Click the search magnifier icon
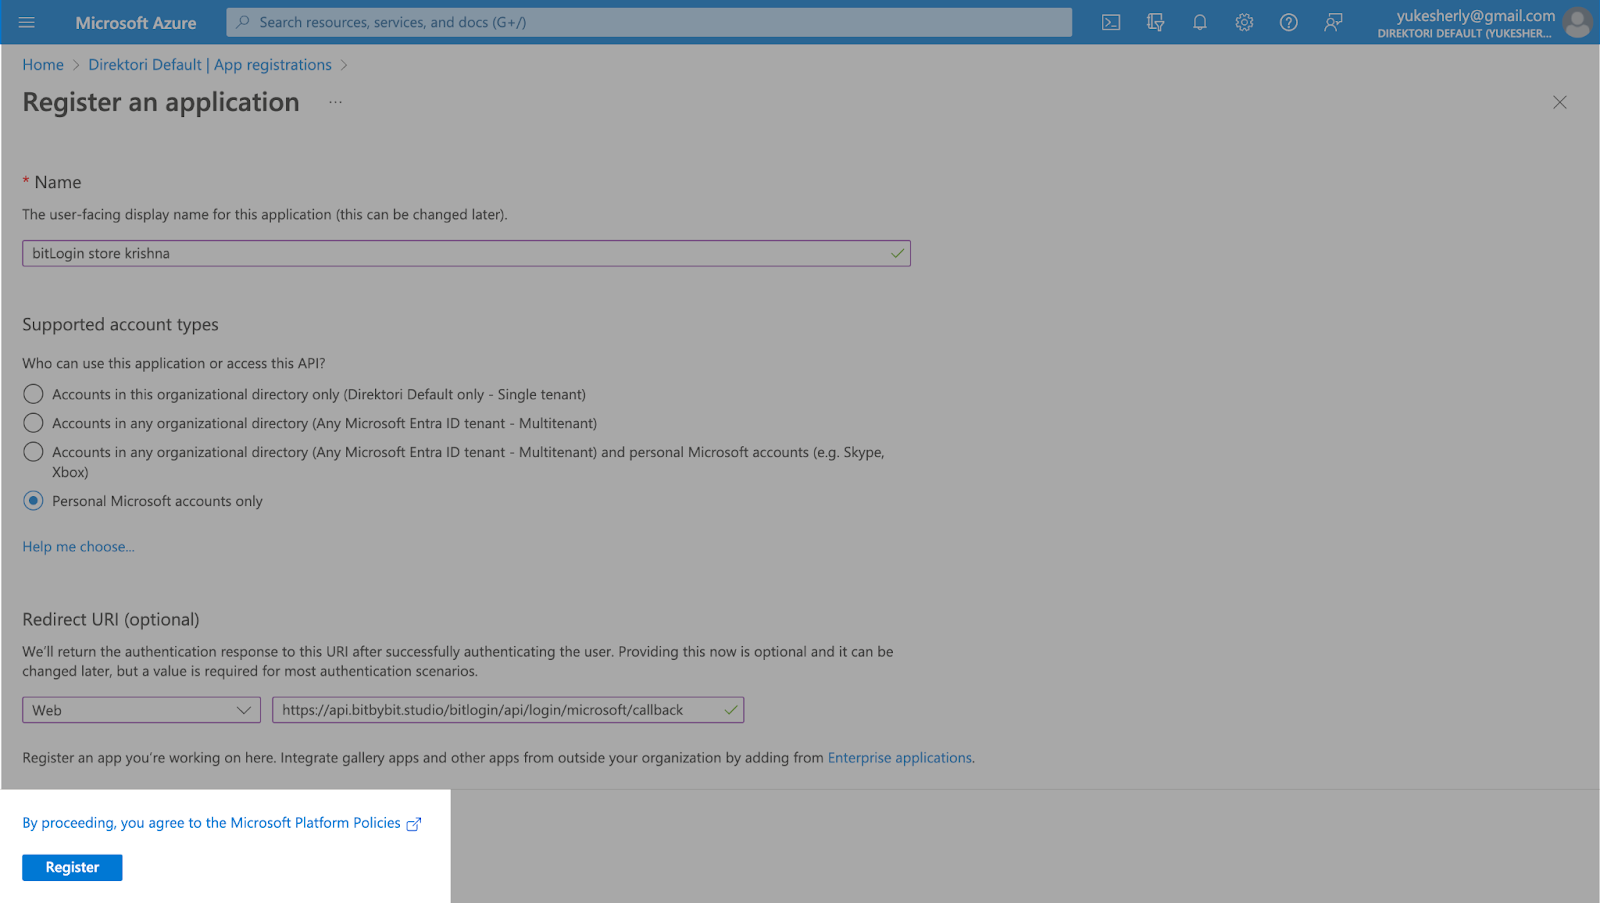1600x903 pixels. [243, 22]
